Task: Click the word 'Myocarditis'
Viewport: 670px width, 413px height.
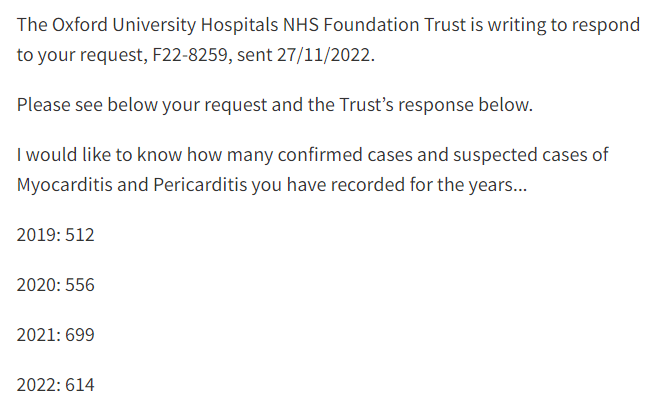Action: point(65,185)
